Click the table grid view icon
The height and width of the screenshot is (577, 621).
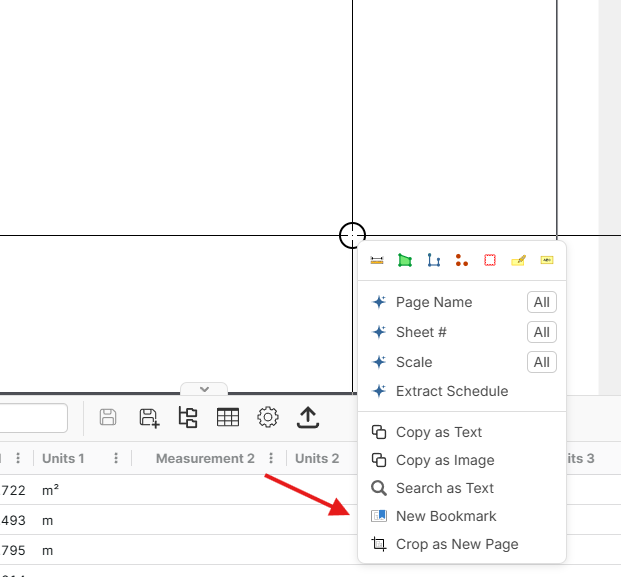pos(228,418)
